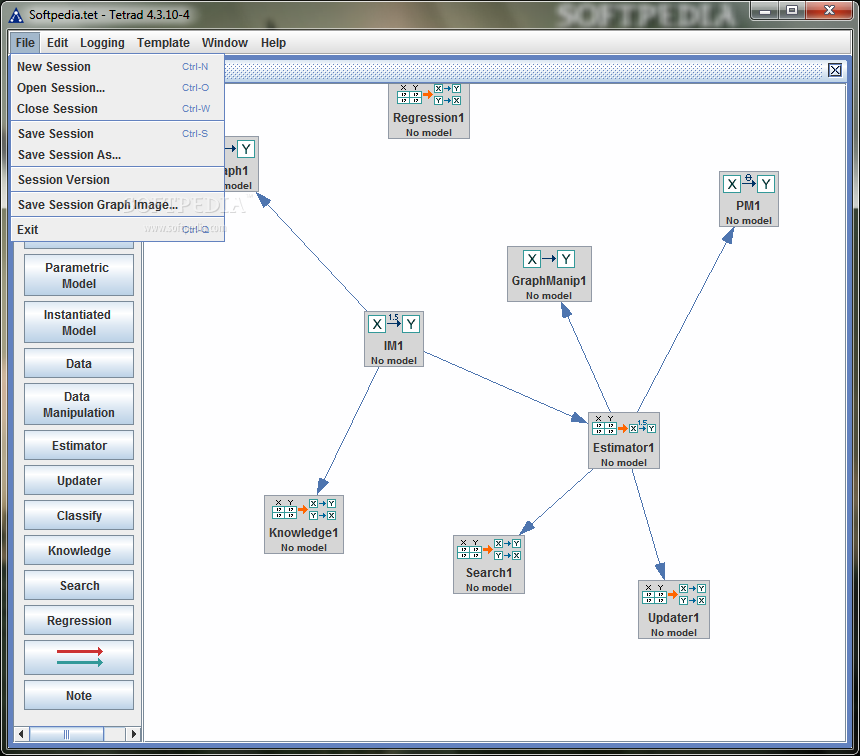Choose Open Session... menu entry
This screenshot has width=860, height=756.
click(x=117, y=88)
